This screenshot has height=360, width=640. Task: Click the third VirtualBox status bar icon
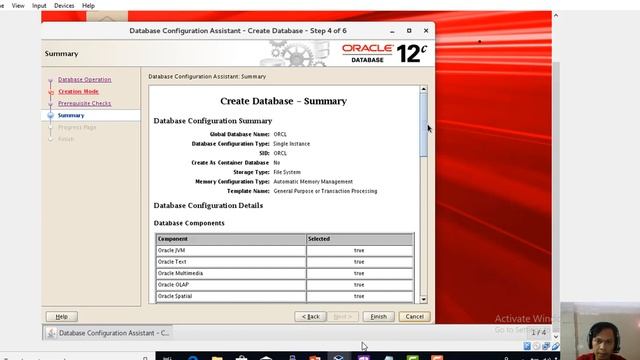[x=546, y=346]
